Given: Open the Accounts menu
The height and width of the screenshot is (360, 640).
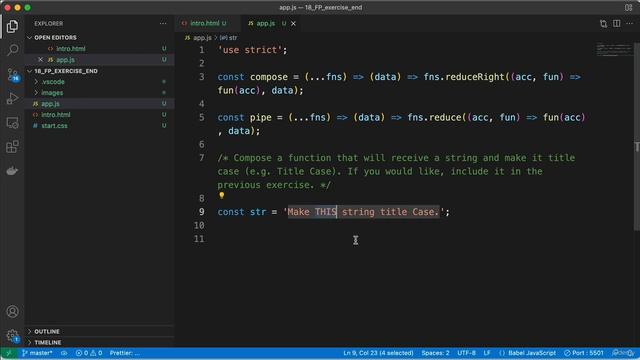Looking at the screenshot, I should (12, 311).
